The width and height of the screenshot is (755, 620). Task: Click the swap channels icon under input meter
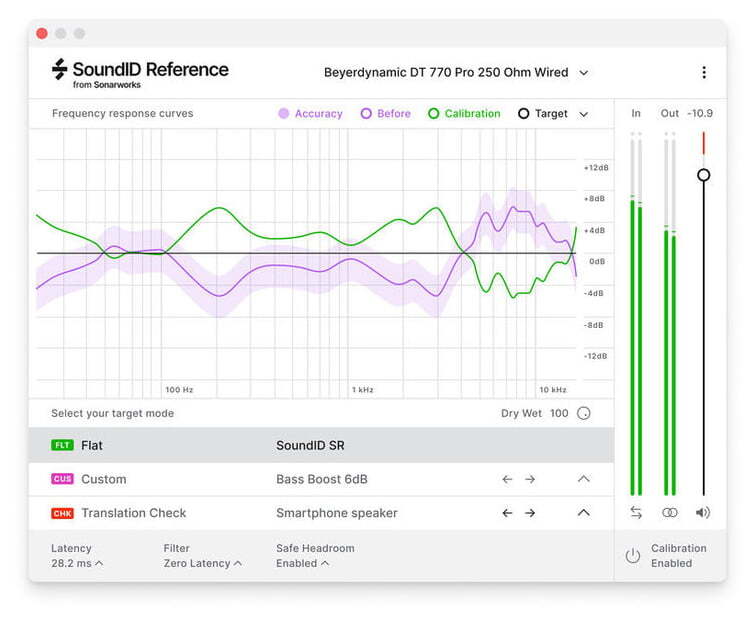pyautogui.click(x=636, y=513)
